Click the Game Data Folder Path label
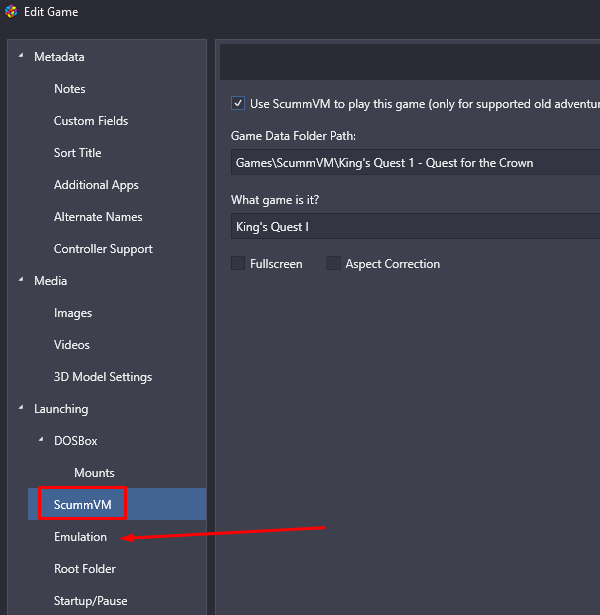Image resolution: width=600 pixels, height=615 pixels. (293, 136)
